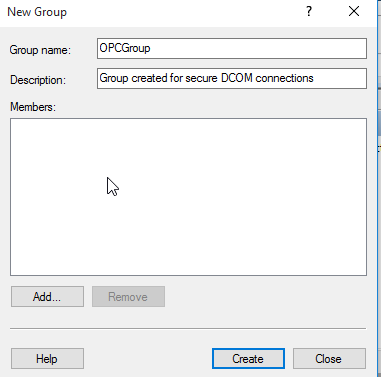Open Help using the Help button
This screenshot has width=381, height=377.
(x=47, y=359)
